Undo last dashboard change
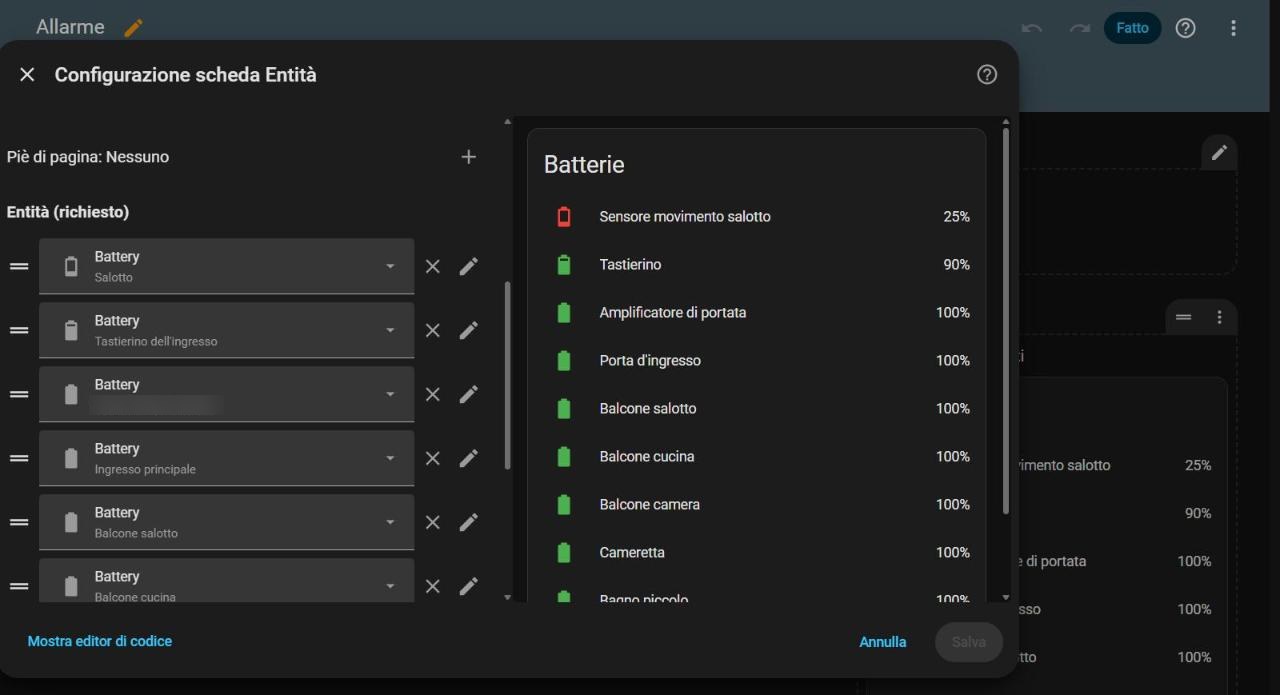Image resolution: width=1280 pixels, height=695 pixels. tap(1032, 28)
